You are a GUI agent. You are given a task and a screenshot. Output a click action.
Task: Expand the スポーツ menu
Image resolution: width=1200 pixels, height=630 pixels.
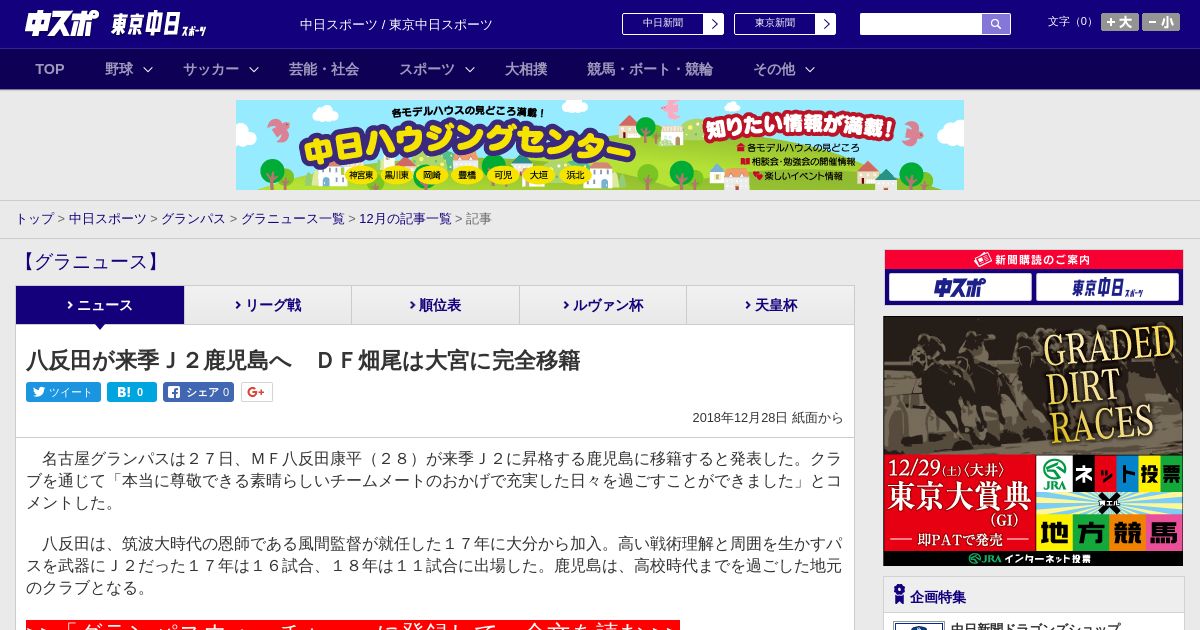(437, 69)
